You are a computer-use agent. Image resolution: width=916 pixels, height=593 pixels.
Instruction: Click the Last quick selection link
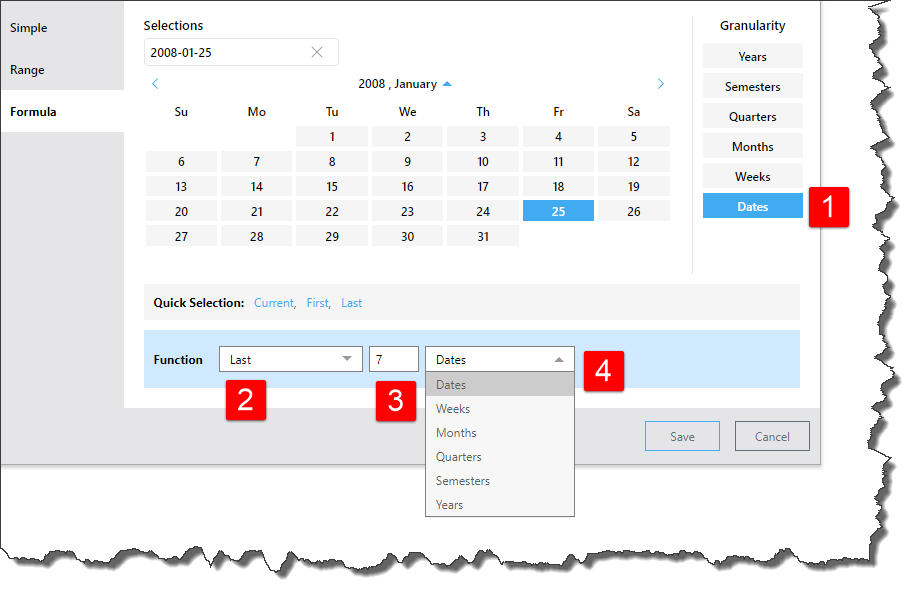(352, 303)
